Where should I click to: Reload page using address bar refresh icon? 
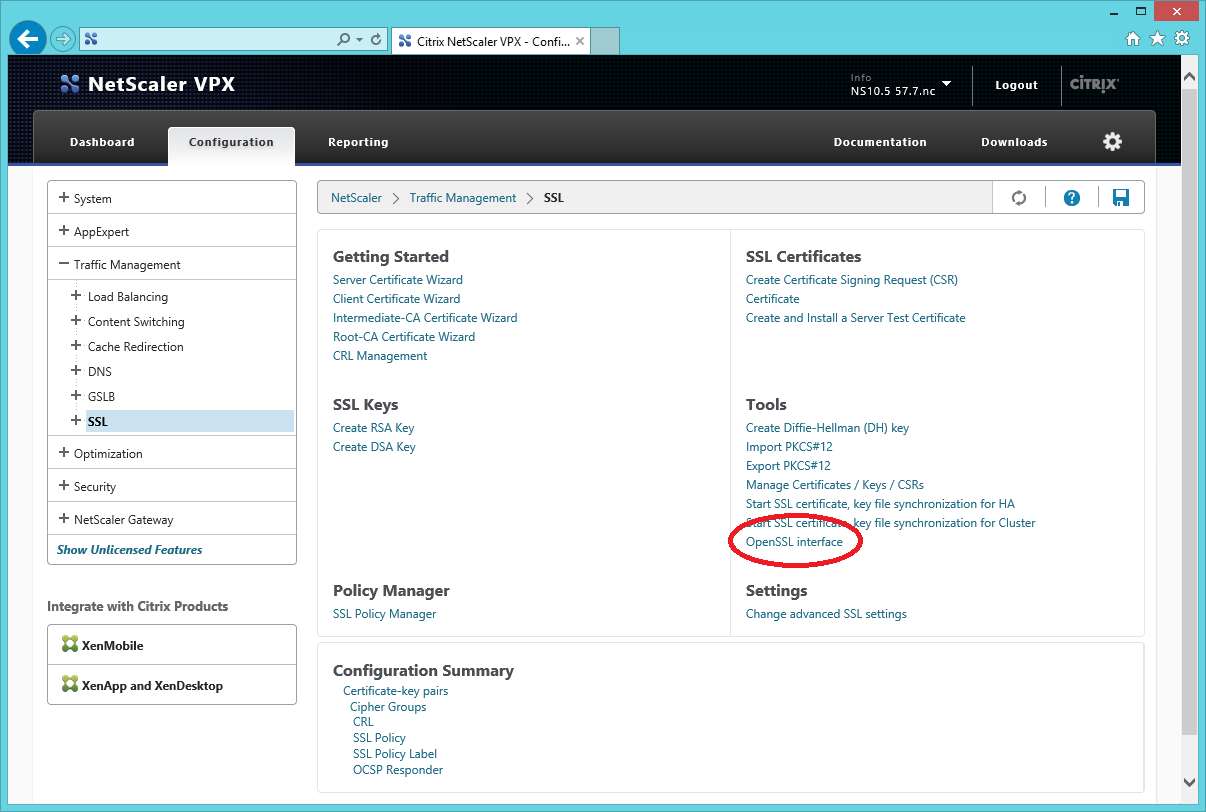coord(376,40)
